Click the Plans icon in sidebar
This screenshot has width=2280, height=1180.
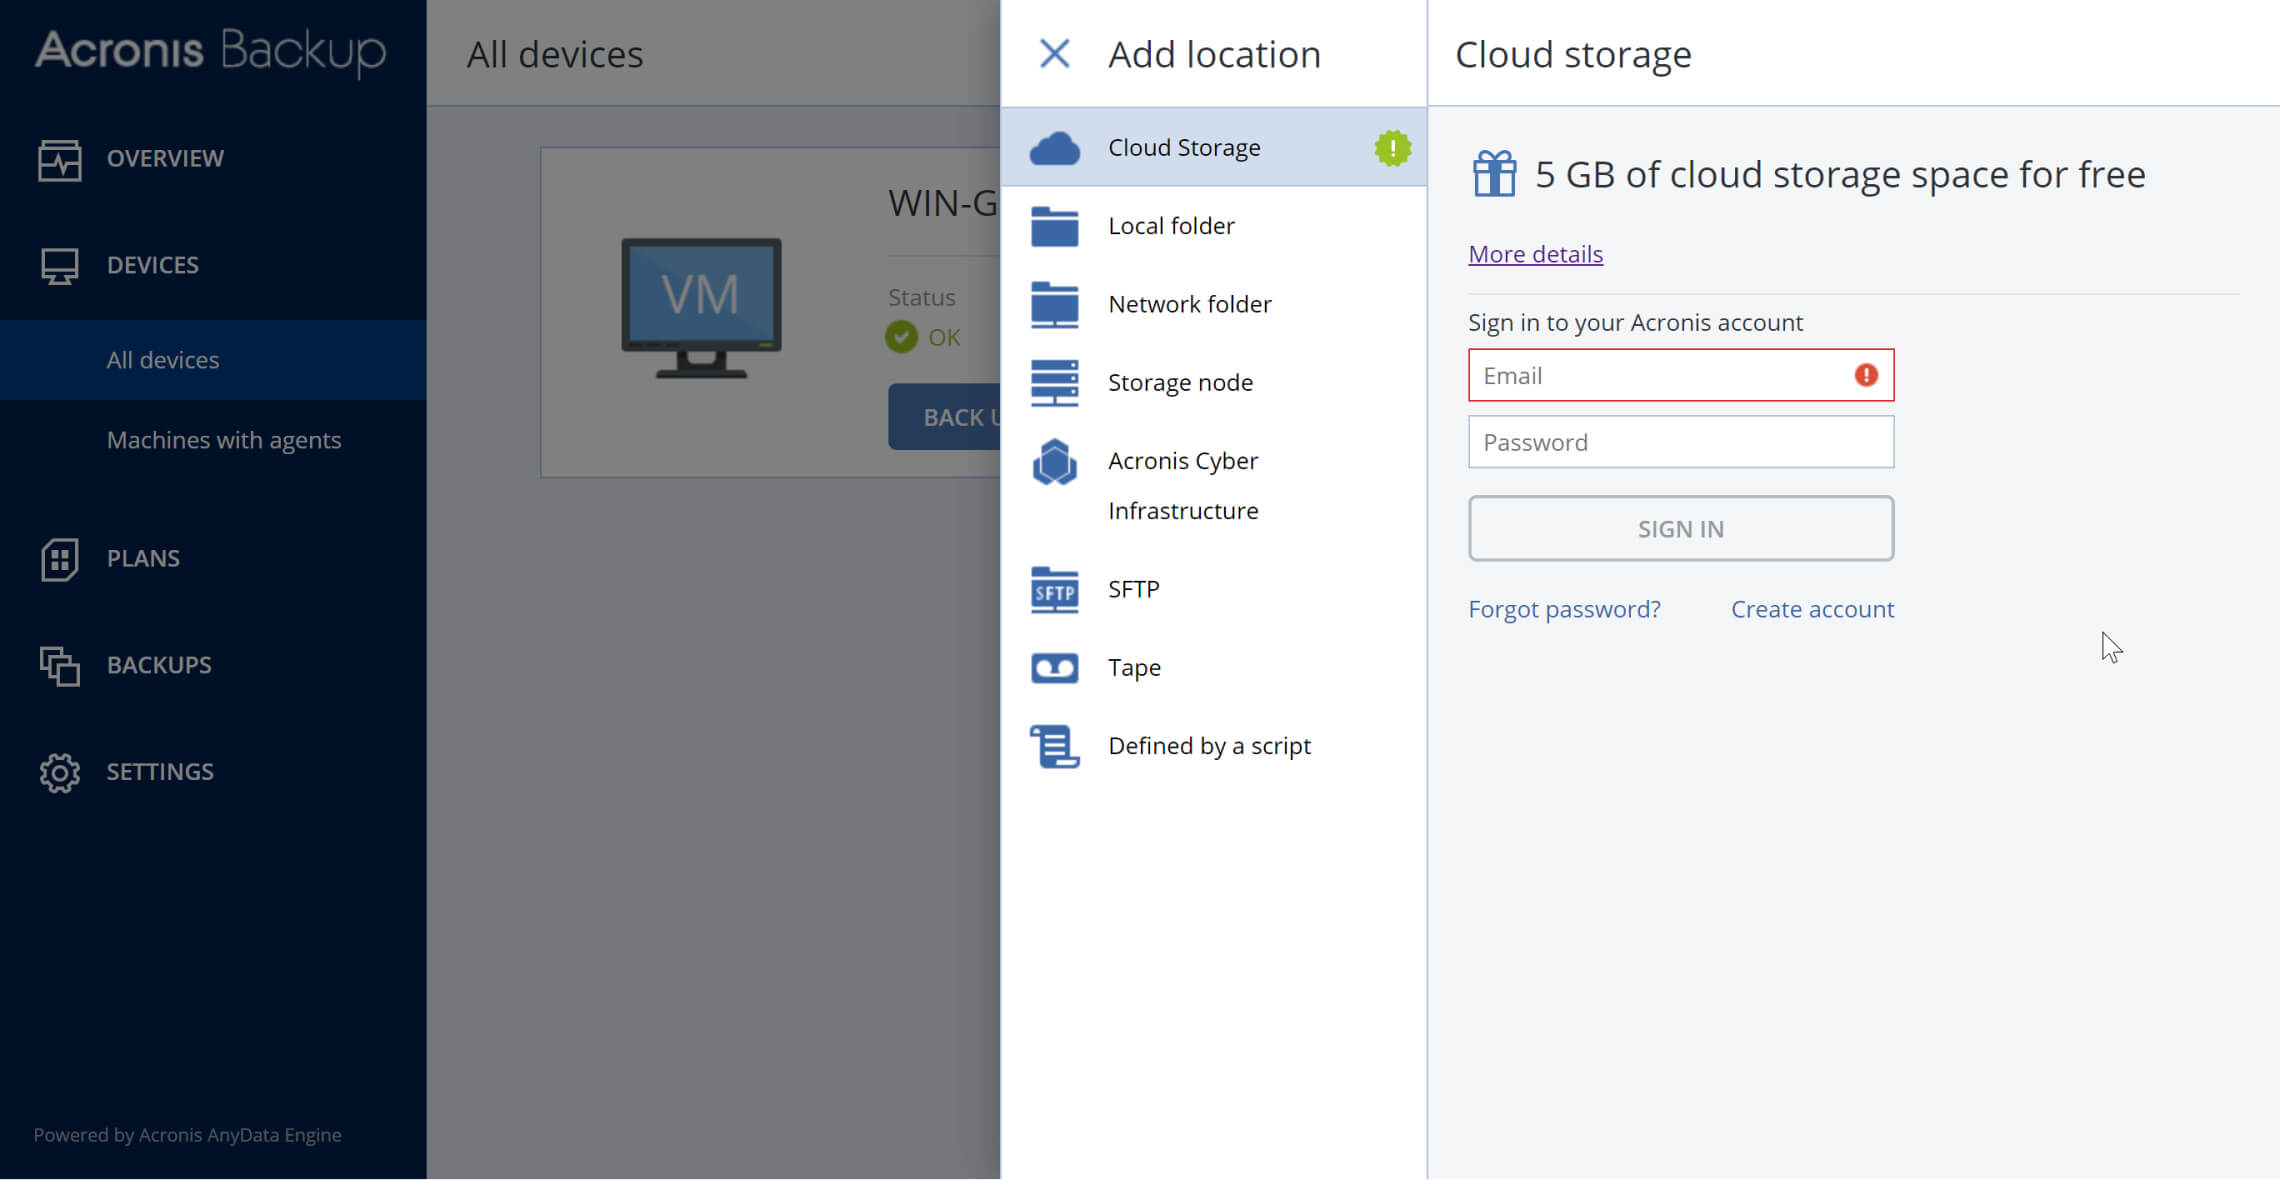tap(59, 559)
